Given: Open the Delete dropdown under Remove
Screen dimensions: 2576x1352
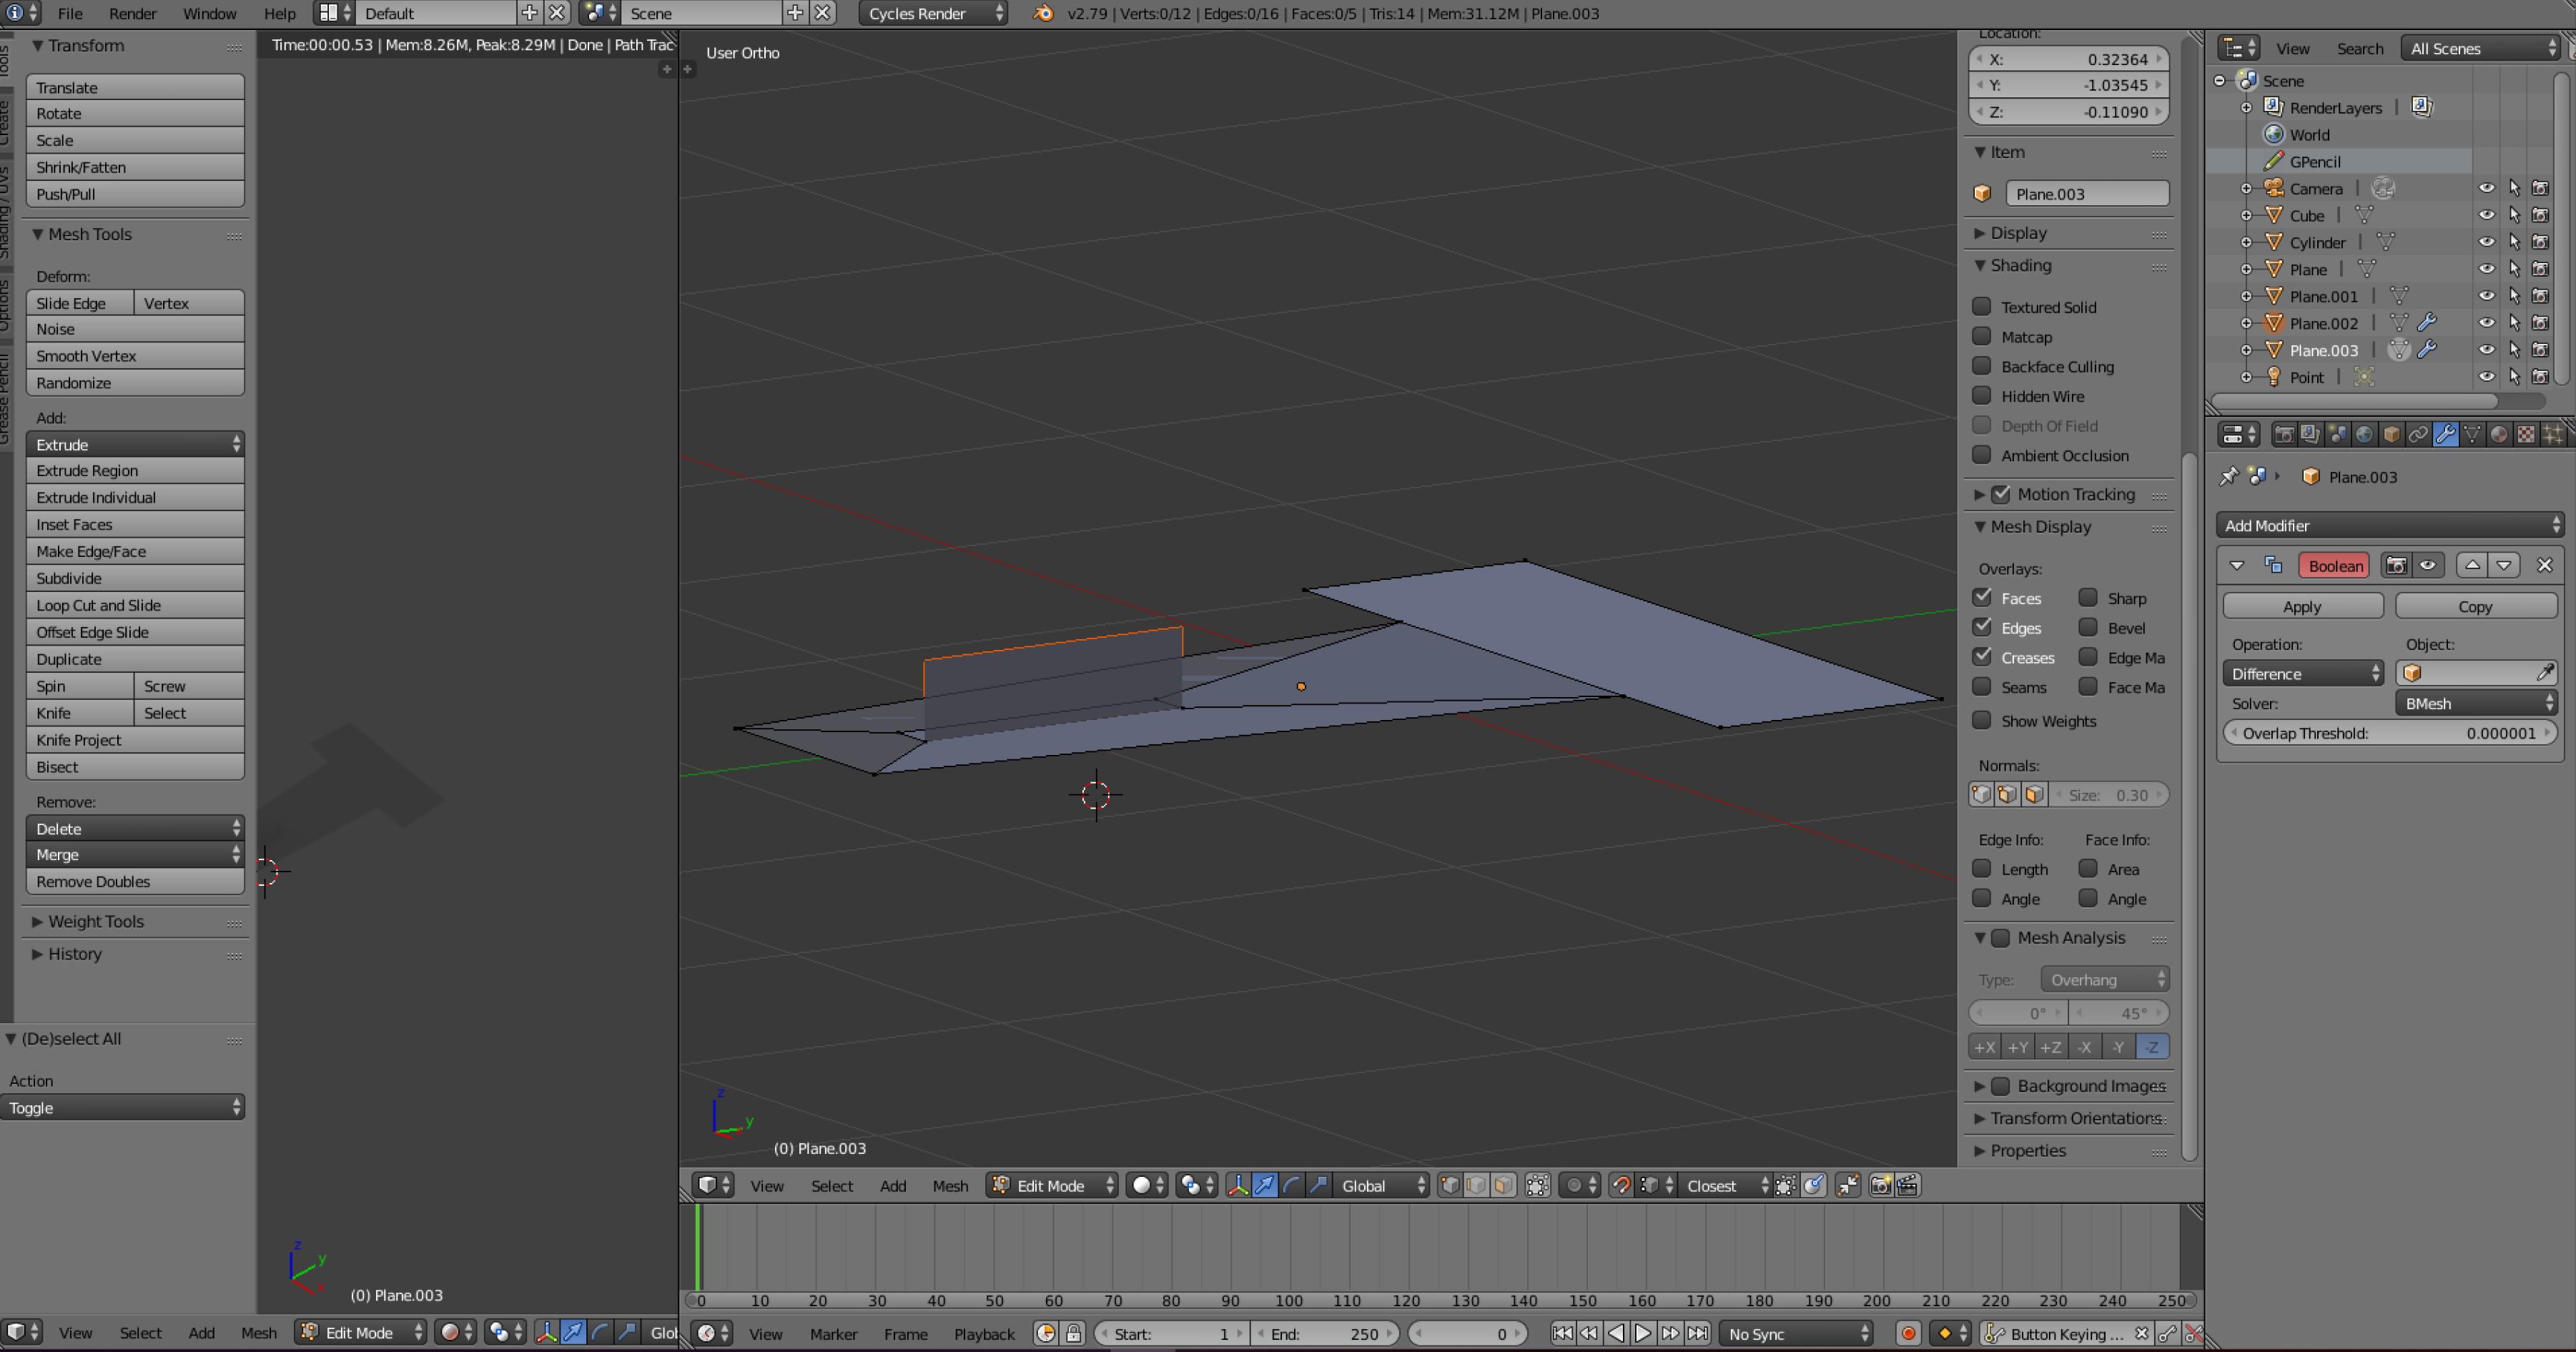Looking at the screenshot, I should pyautogui.click(x=135, y=828).
